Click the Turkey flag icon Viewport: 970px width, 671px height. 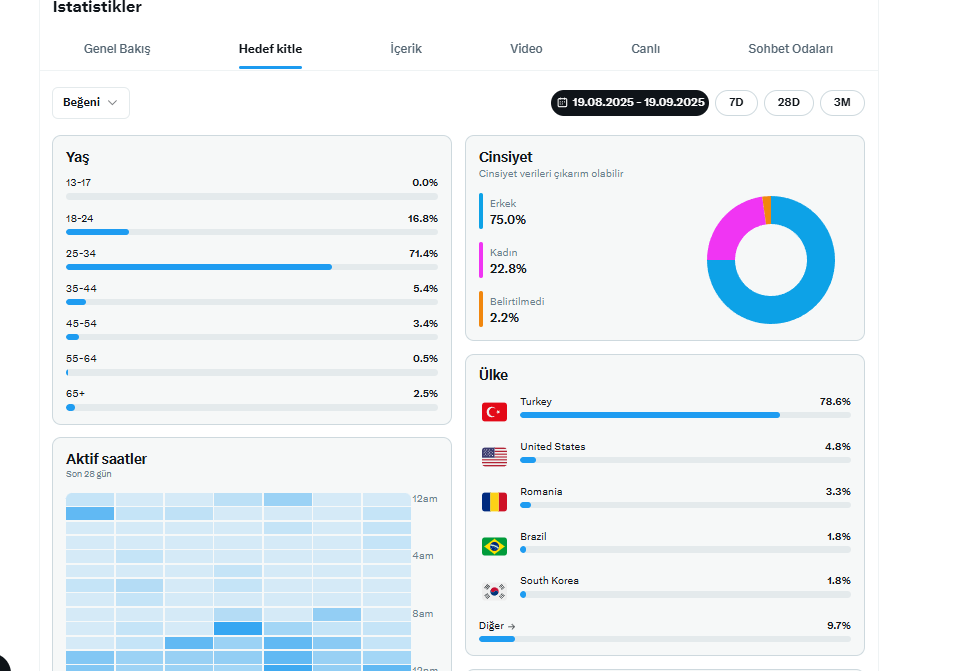pyautogui.click(x=494, y=412)
